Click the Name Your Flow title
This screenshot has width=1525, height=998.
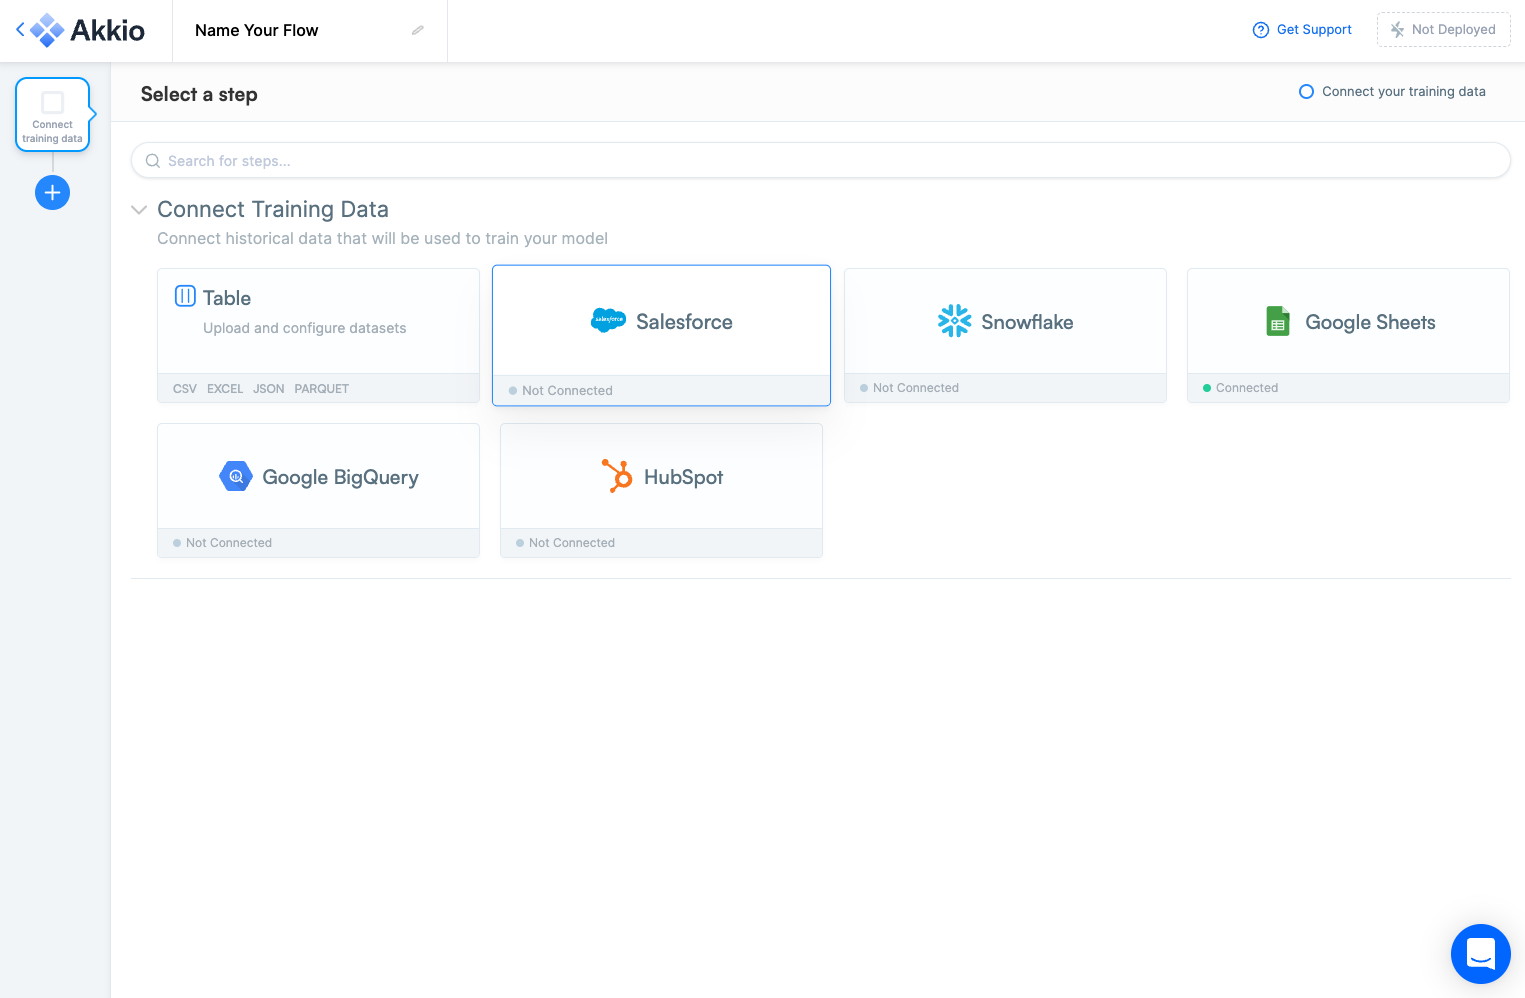[257, 30]
